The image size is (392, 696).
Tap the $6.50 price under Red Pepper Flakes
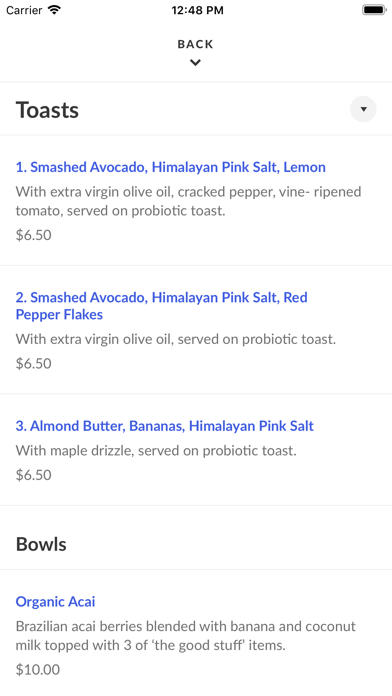coord(34,364)
